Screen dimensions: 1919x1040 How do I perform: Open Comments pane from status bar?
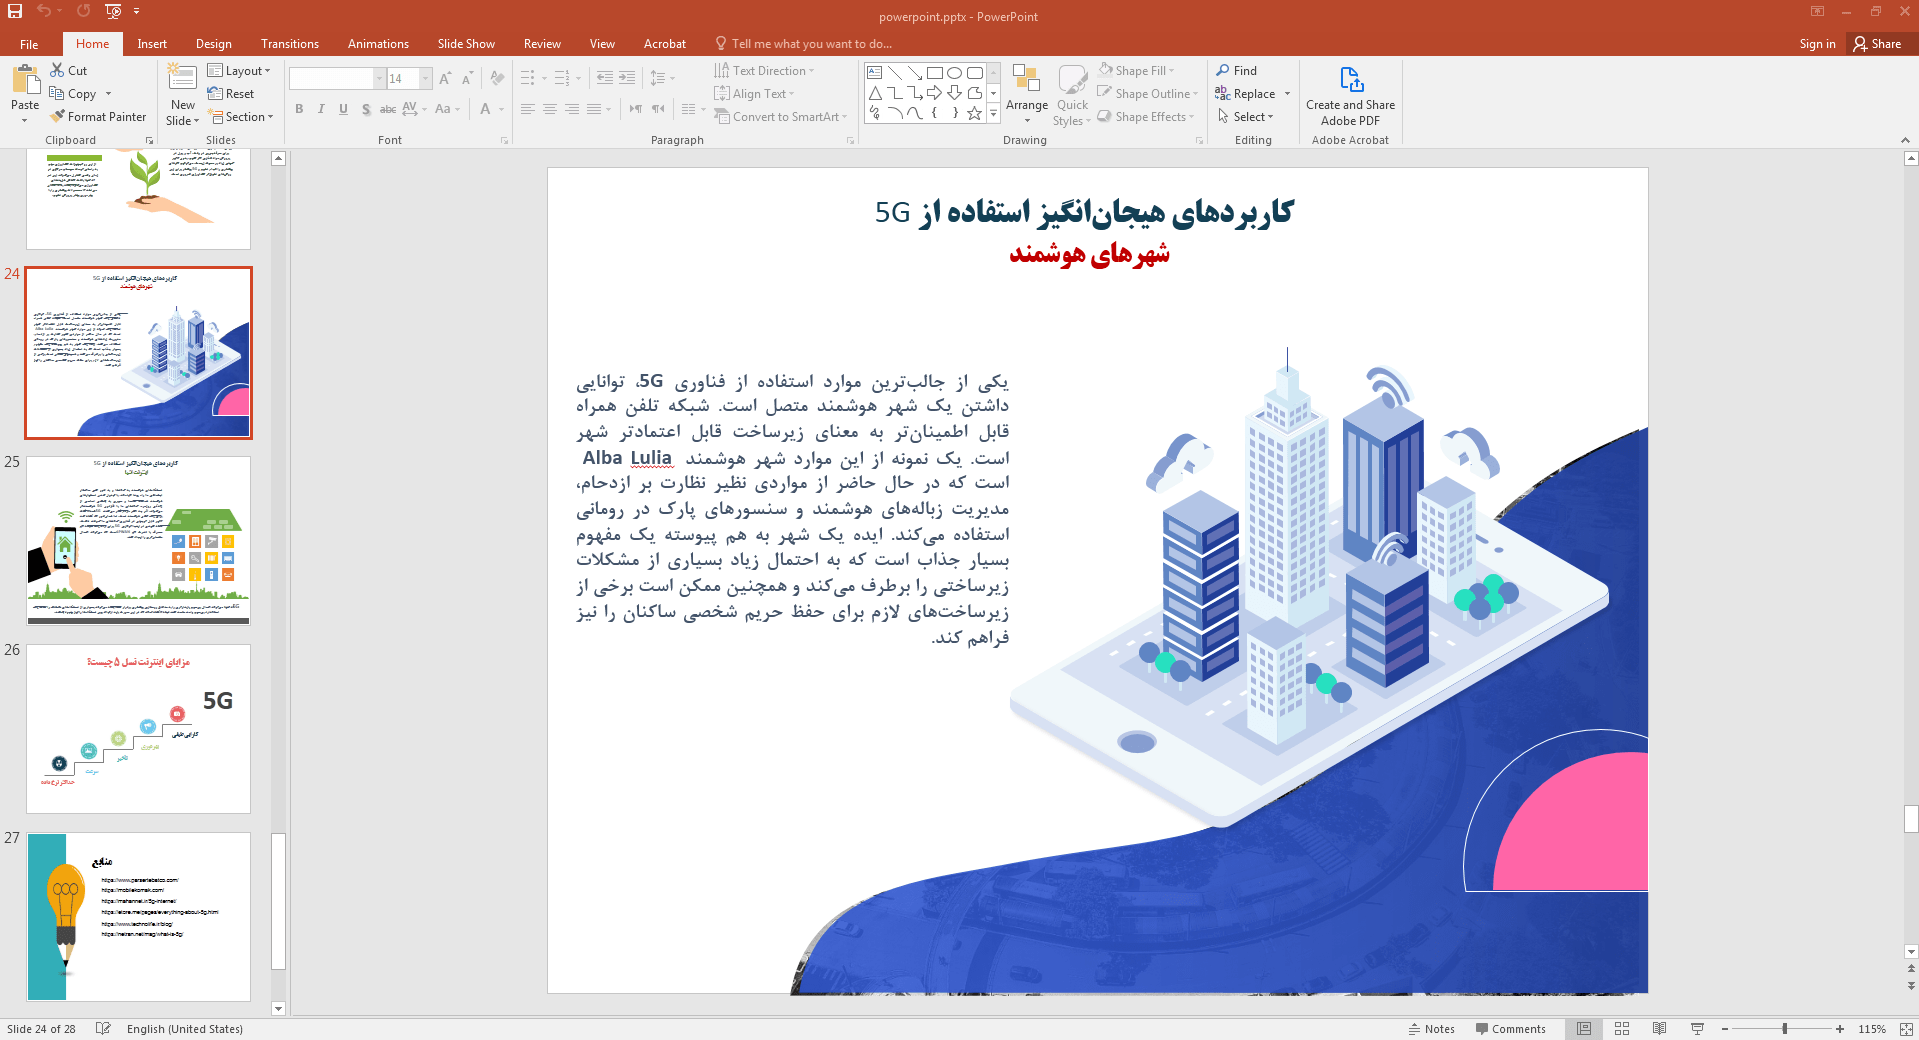1510,1029
